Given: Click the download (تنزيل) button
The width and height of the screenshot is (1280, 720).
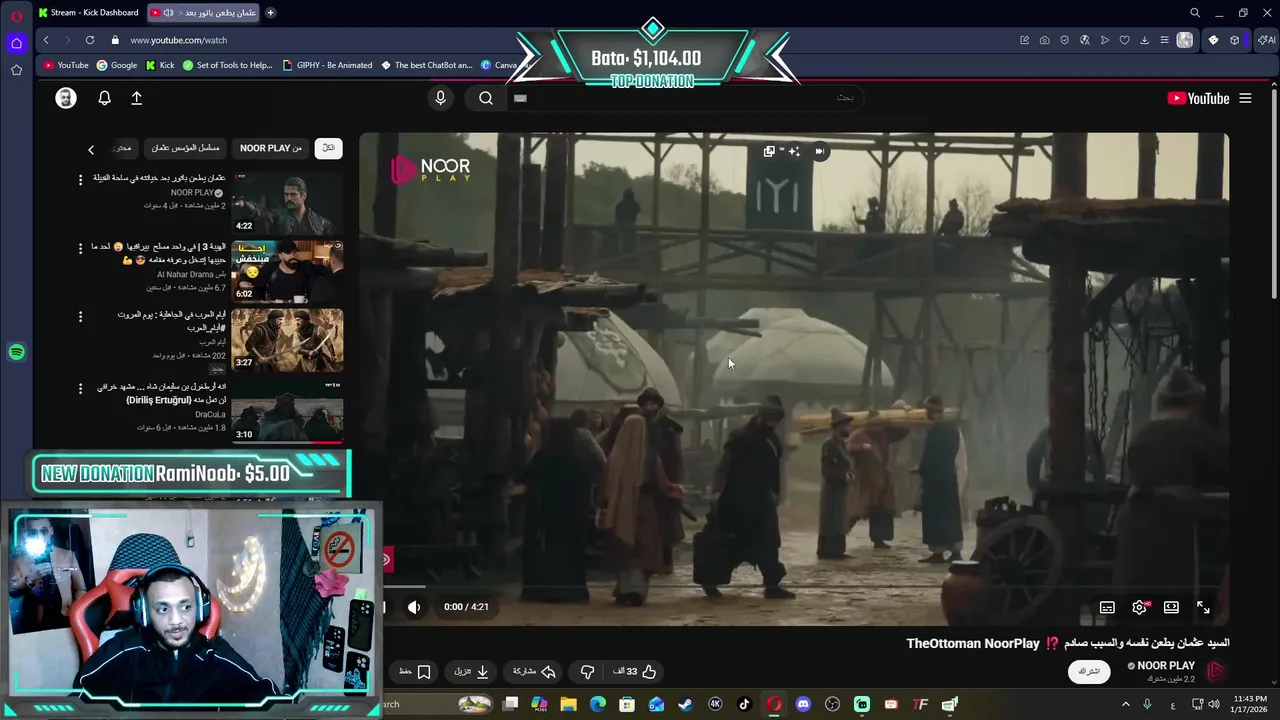Looking at the screenshot, I should [x=471, y=672].
